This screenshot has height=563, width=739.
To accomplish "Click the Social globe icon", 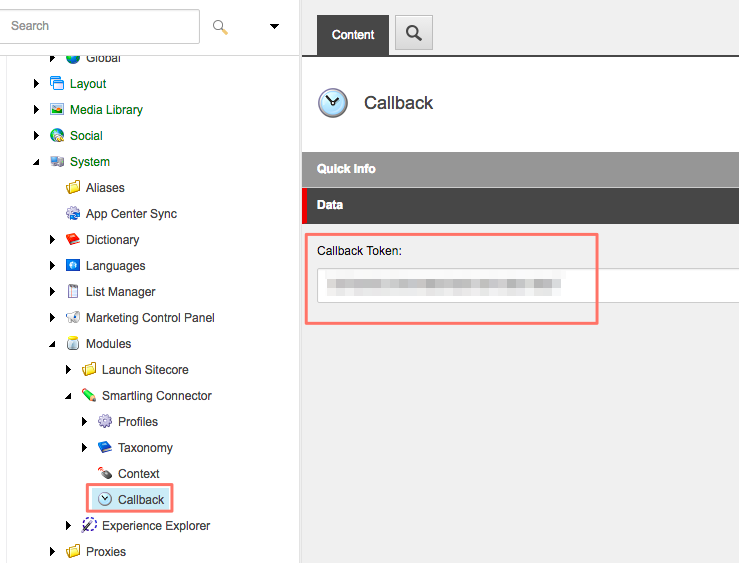I will click(x=57, y=136).
